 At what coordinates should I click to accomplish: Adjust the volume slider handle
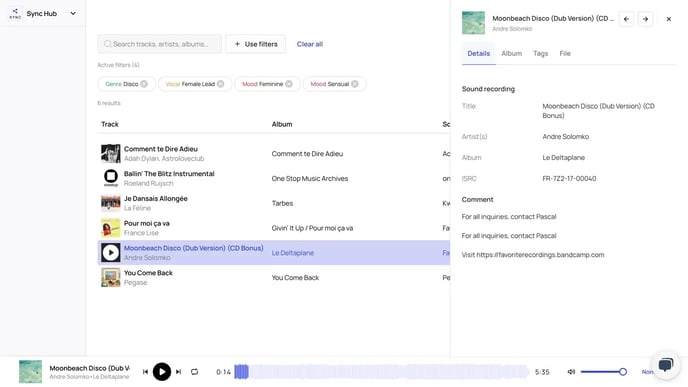pyautogui.click(x=623, y=372)
